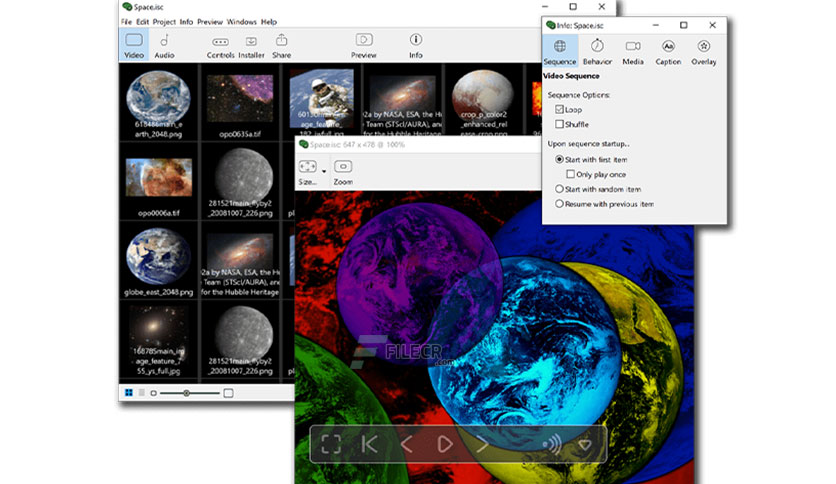The height and width of the screenshot is (484, 836).
Task: Click the Size button in preview window
Action: pos(308,172)
